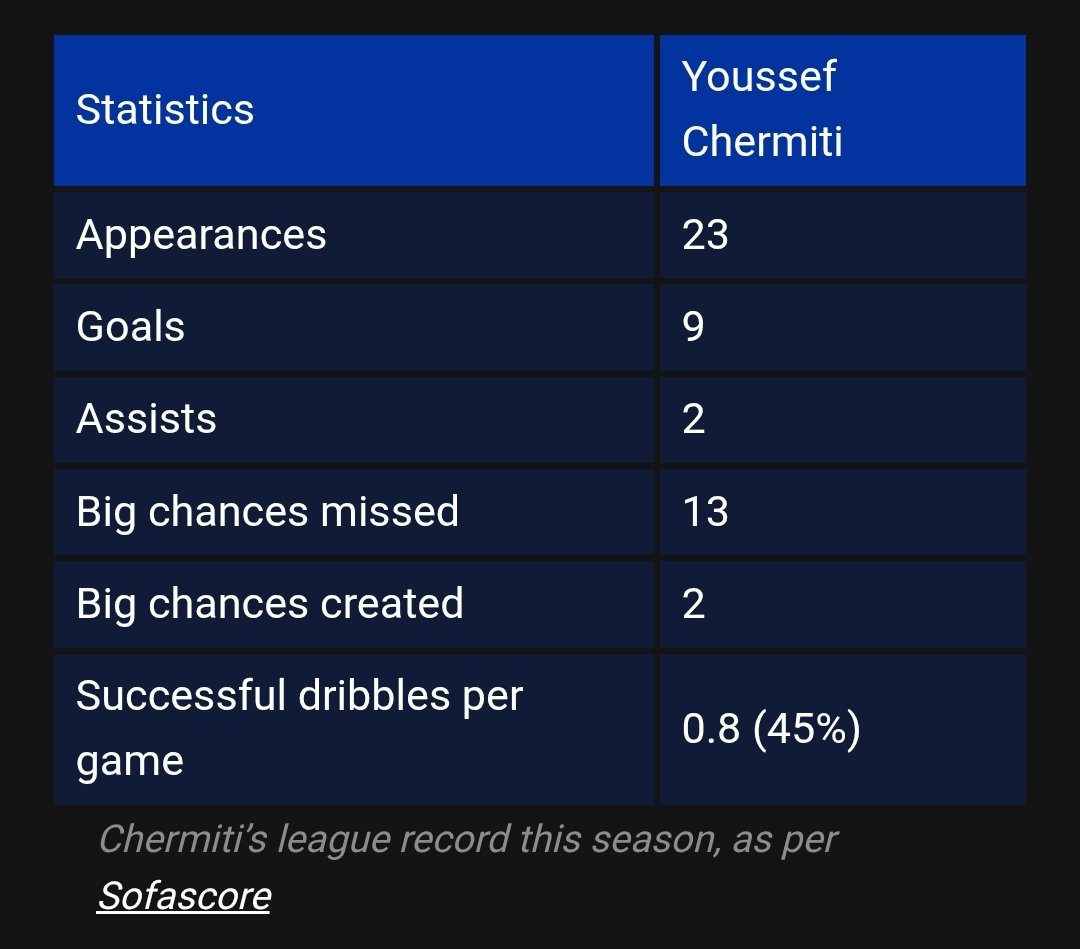
Task: Click the word game in the last row
Action: (x=130, y=762)
